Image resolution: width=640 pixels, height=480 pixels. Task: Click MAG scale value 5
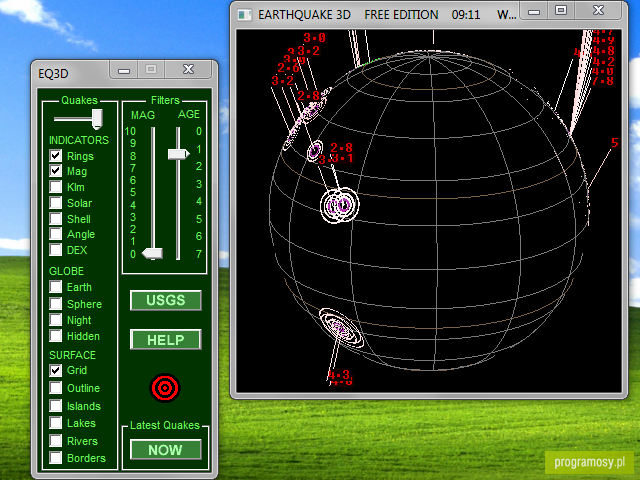point(133,192)
